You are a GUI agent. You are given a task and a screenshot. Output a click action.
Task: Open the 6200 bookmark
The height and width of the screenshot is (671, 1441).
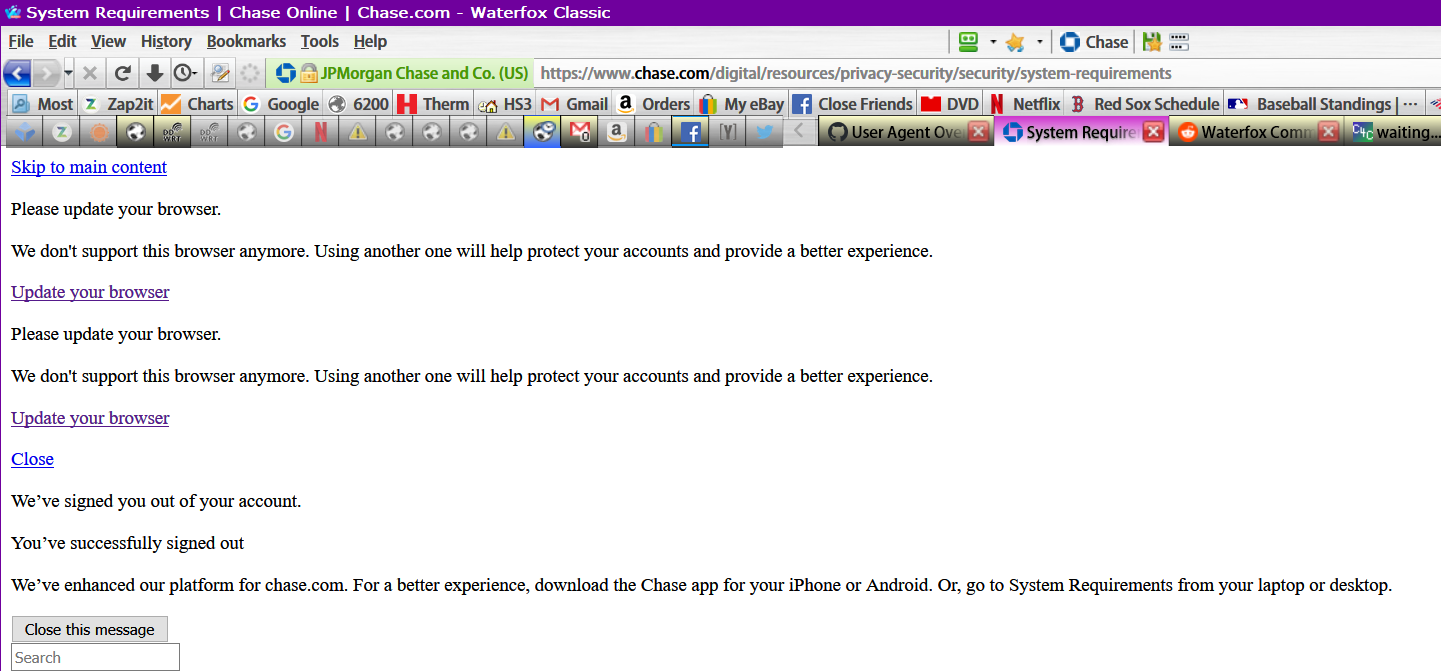click(358, 104)
